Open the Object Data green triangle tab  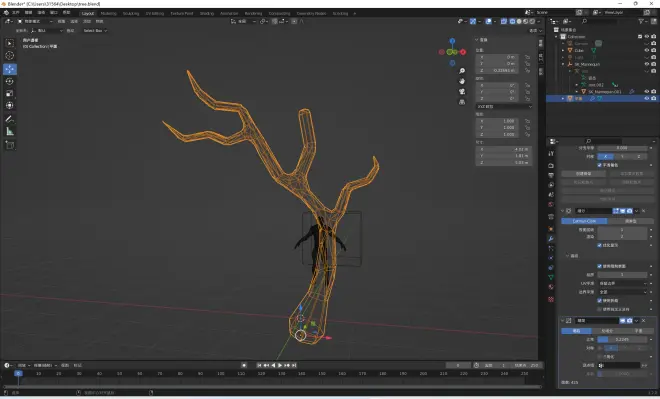[x=551, y=277]
